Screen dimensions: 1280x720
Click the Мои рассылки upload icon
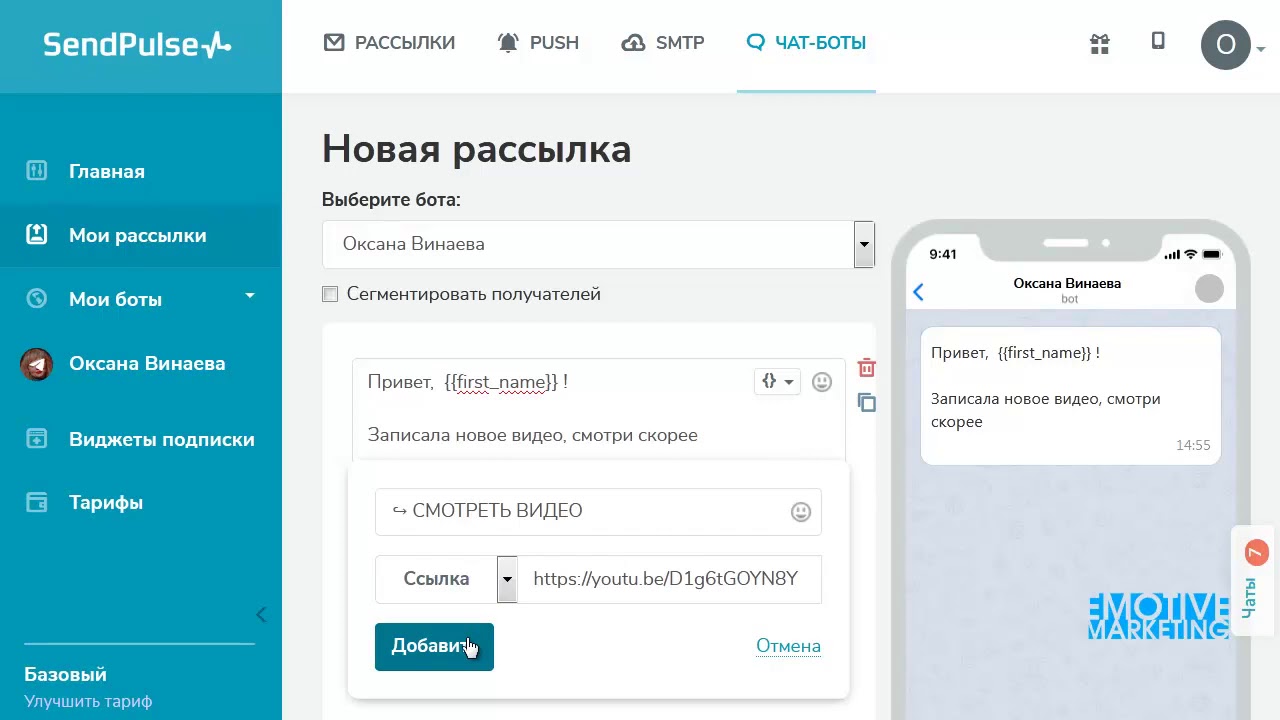[37, 234]
